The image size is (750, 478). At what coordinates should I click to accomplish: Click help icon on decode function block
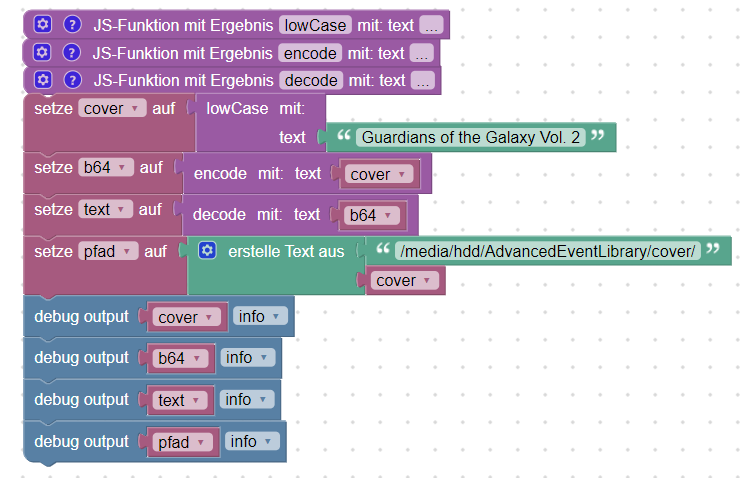[72, 80]
